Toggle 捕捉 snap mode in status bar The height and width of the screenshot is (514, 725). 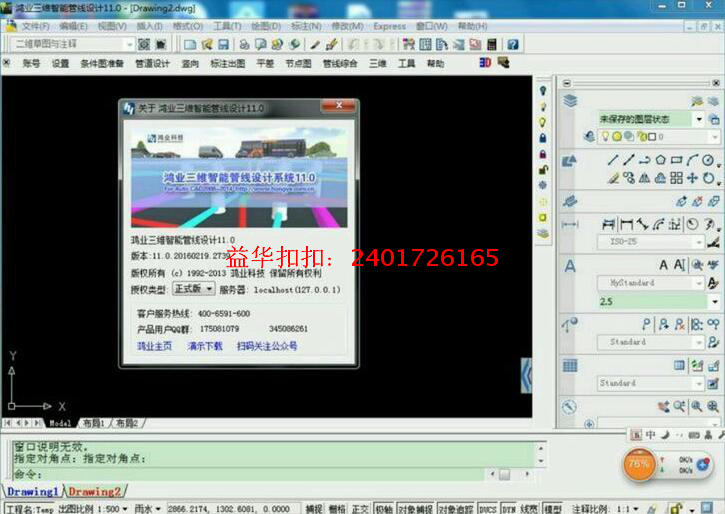(314, 508)
